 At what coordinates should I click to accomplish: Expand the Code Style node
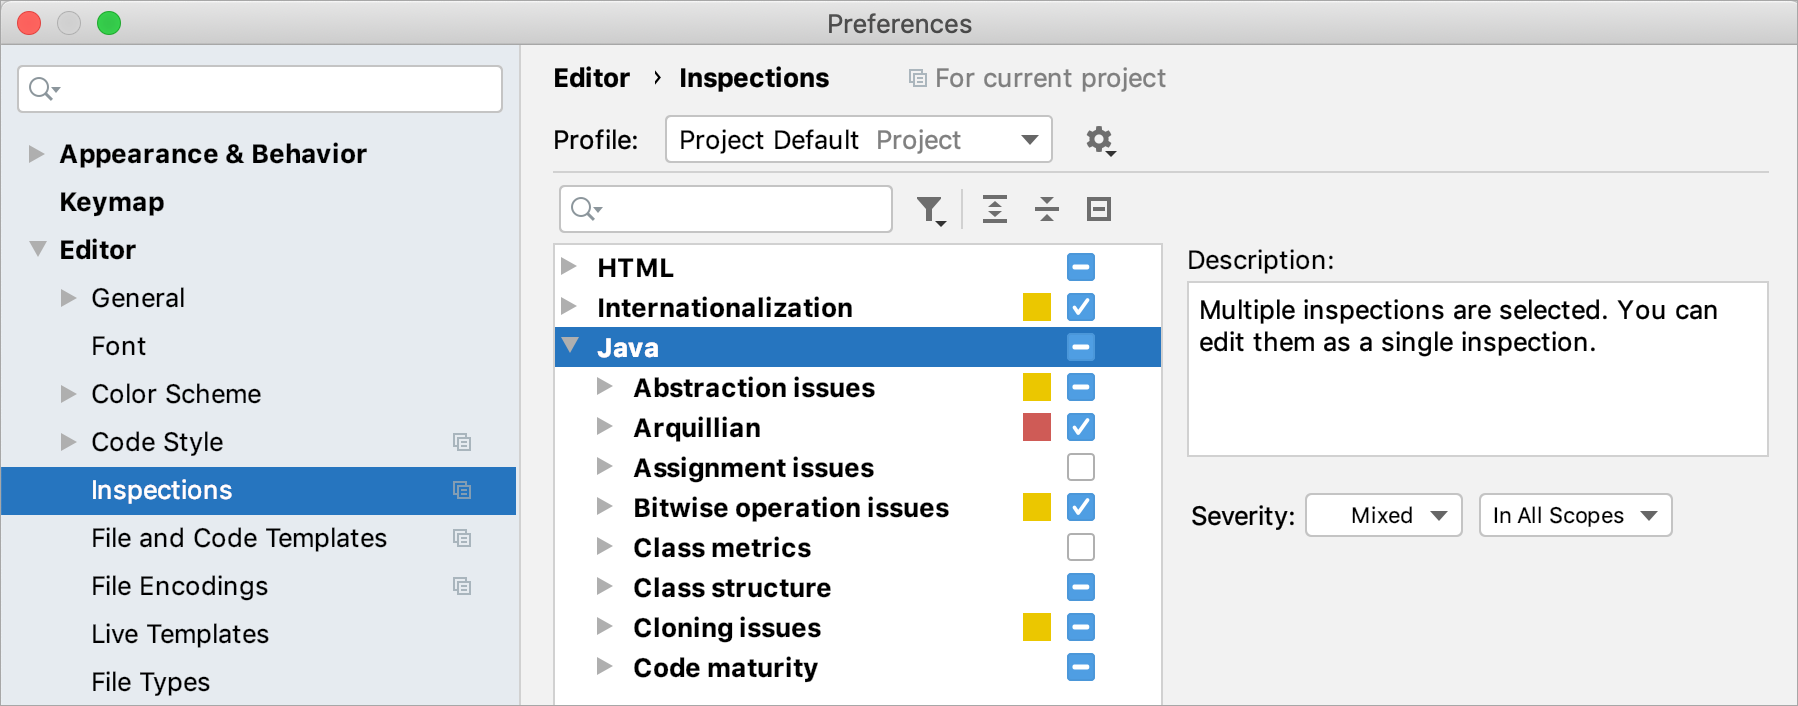point(68,442)
